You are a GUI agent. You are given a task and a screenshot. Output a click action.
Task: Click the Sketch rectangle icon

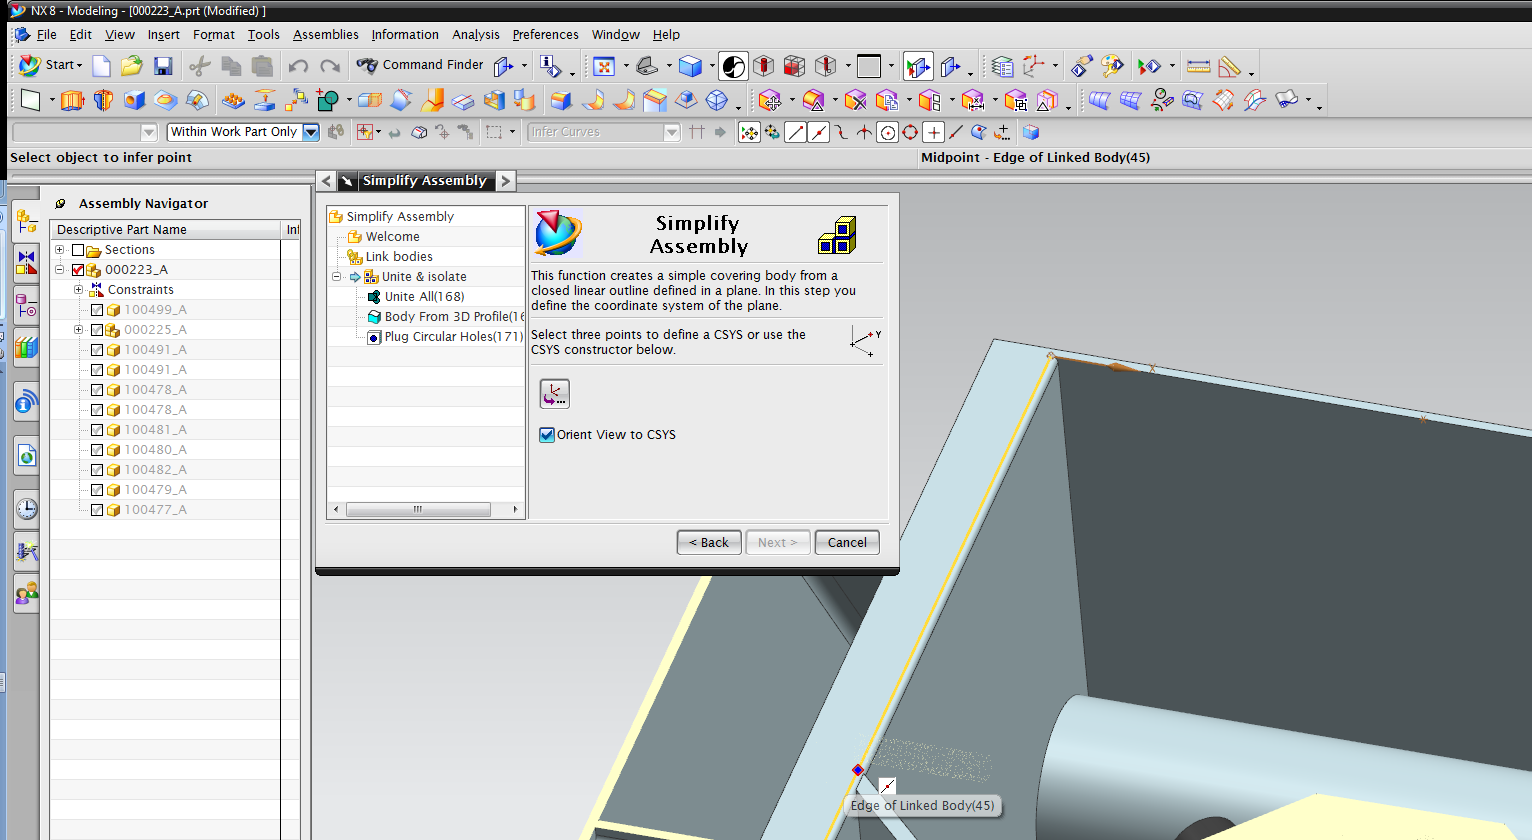tap(31, 100)
